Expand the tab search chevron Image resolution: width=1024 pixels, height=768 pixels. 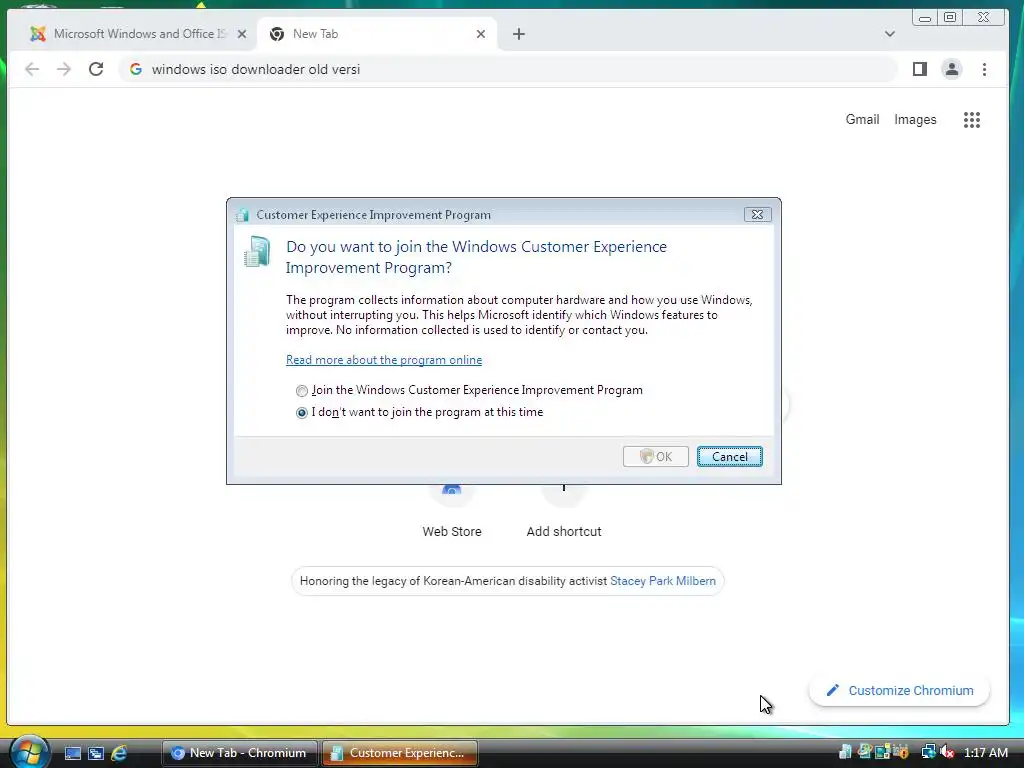tap(889, 34)
